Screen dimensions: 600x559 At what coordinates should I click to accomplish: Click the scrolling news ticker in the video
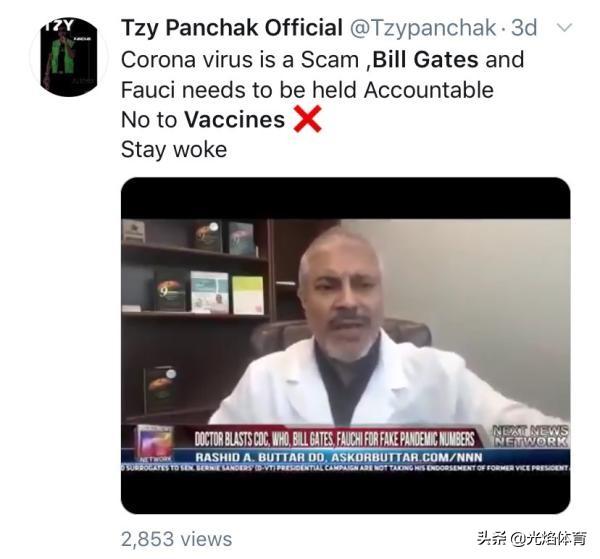point(346,468)
